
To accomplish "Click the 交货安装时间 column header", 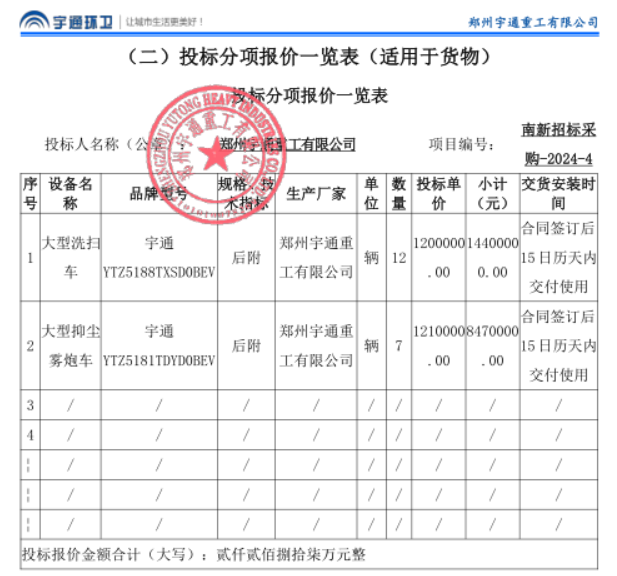I will pos(558,194).
